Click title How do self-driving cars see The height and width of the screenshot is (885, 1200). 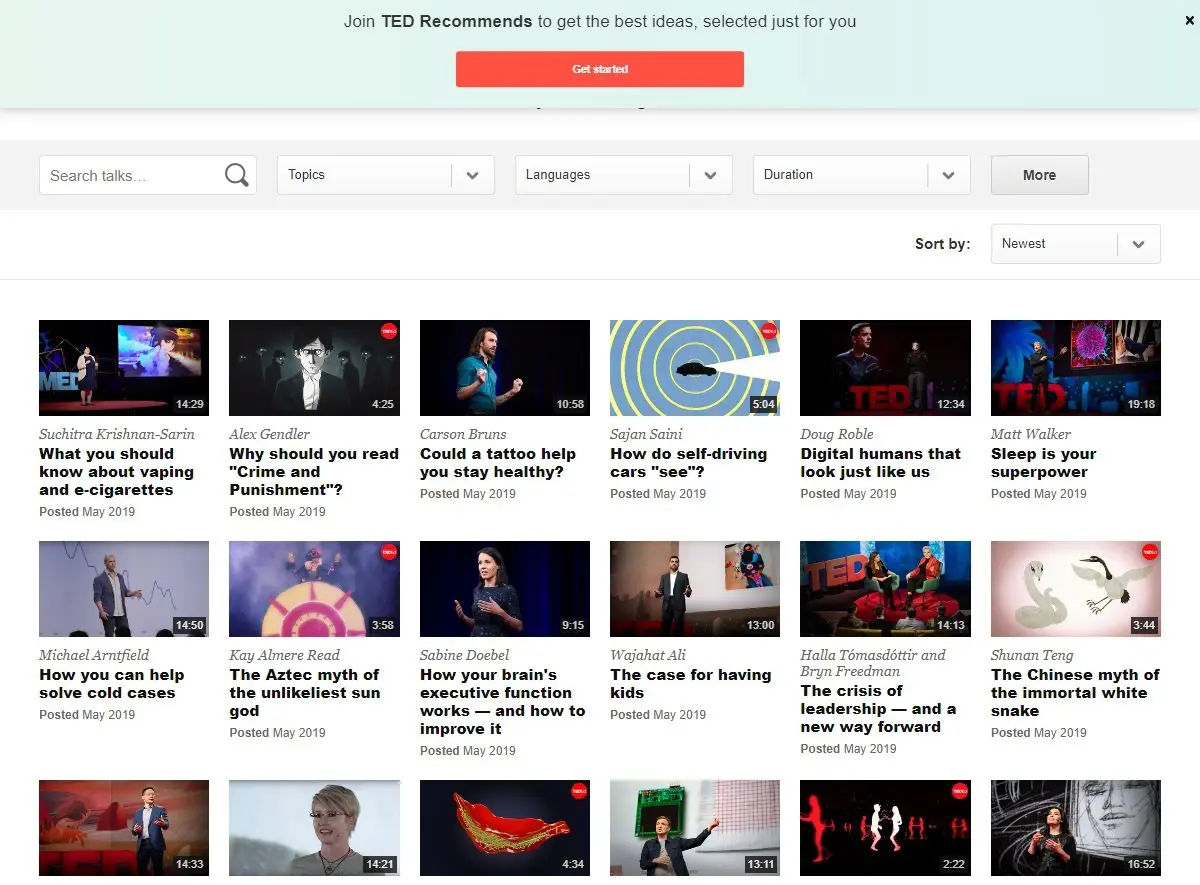tap(688, 463)
